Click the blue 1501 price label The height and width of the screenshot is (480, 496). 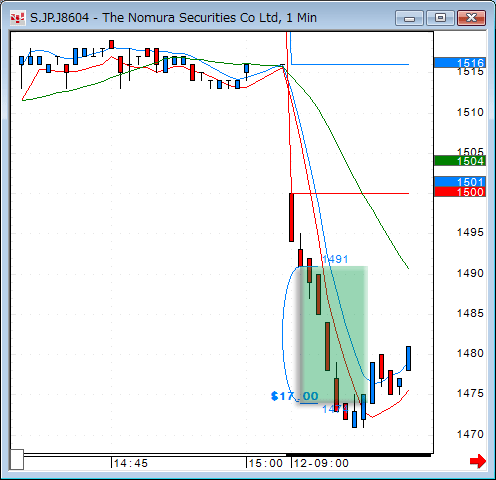tap(460, 182)
